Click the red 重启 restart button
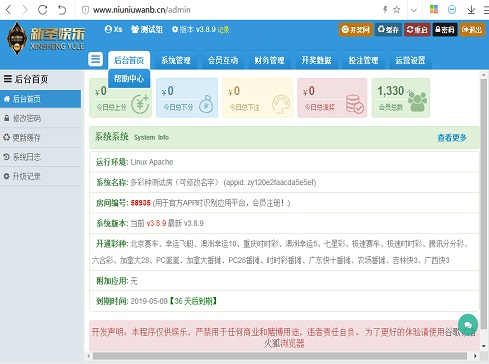Viewport: 489px width, 364px height. tap(417, 30)
